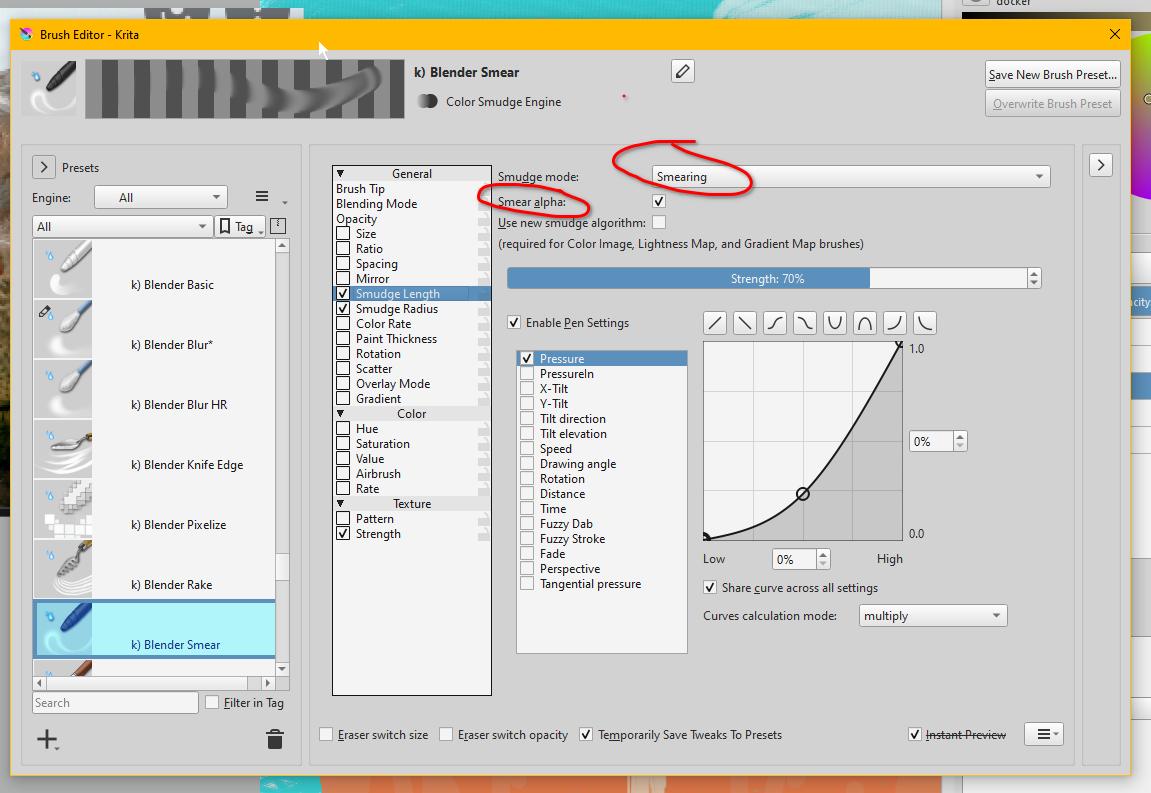The image size is (1151, 793).
Task: Enable Eraser switch opacity checkbox
Action: [x=446, y=734]
